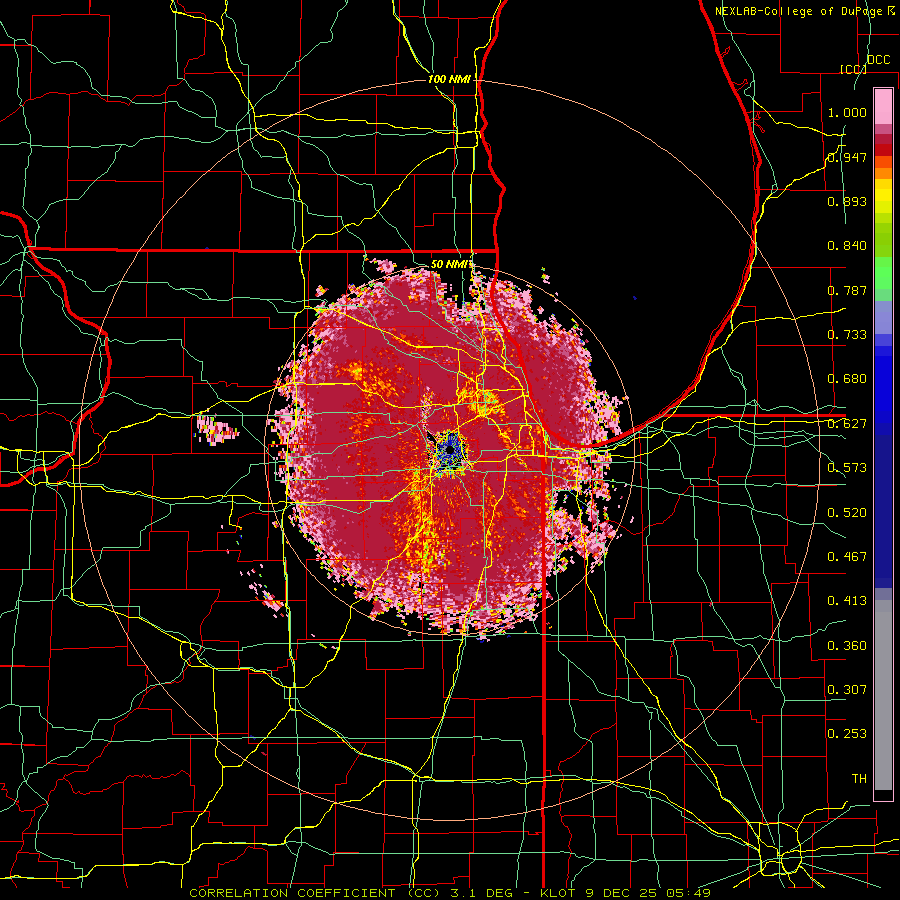Screen dimensions: 900x900
Task: Click the DCC label above the color scale
Action: click(x=878, y=60)
